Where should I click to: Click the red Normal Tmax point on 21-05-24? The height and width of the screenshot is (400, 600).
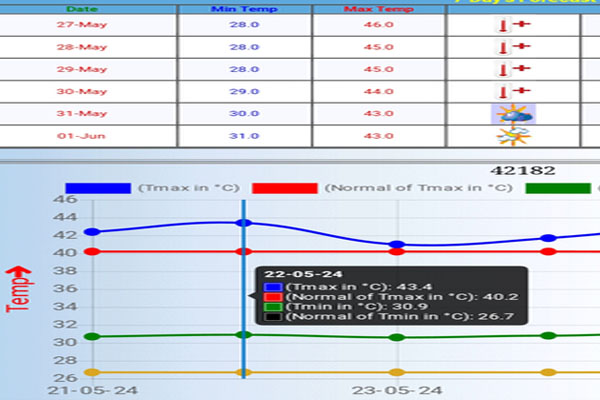coord(92,251)
